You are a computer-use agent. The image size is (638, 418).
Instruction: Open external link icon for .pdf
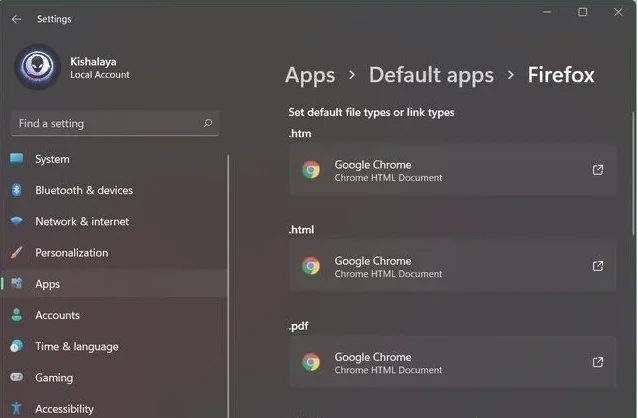coord(598,362)
